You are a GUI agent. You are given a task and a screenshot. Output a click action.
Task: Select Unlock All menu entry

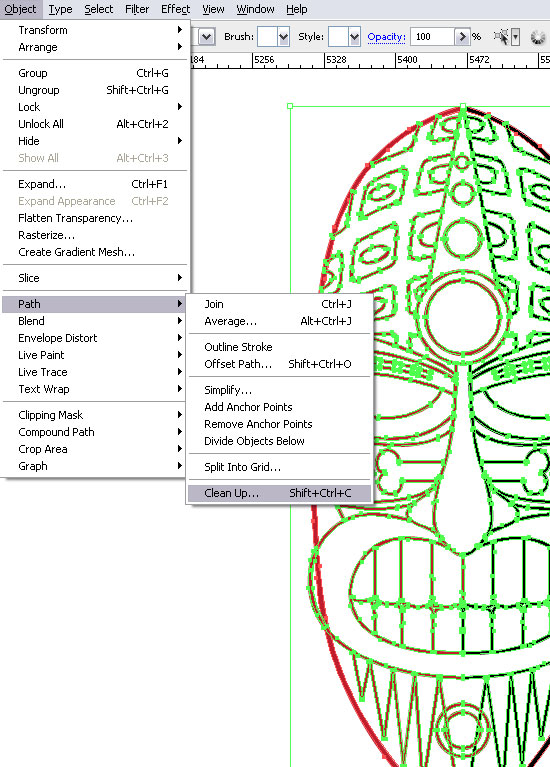click(x=94, y=124)
